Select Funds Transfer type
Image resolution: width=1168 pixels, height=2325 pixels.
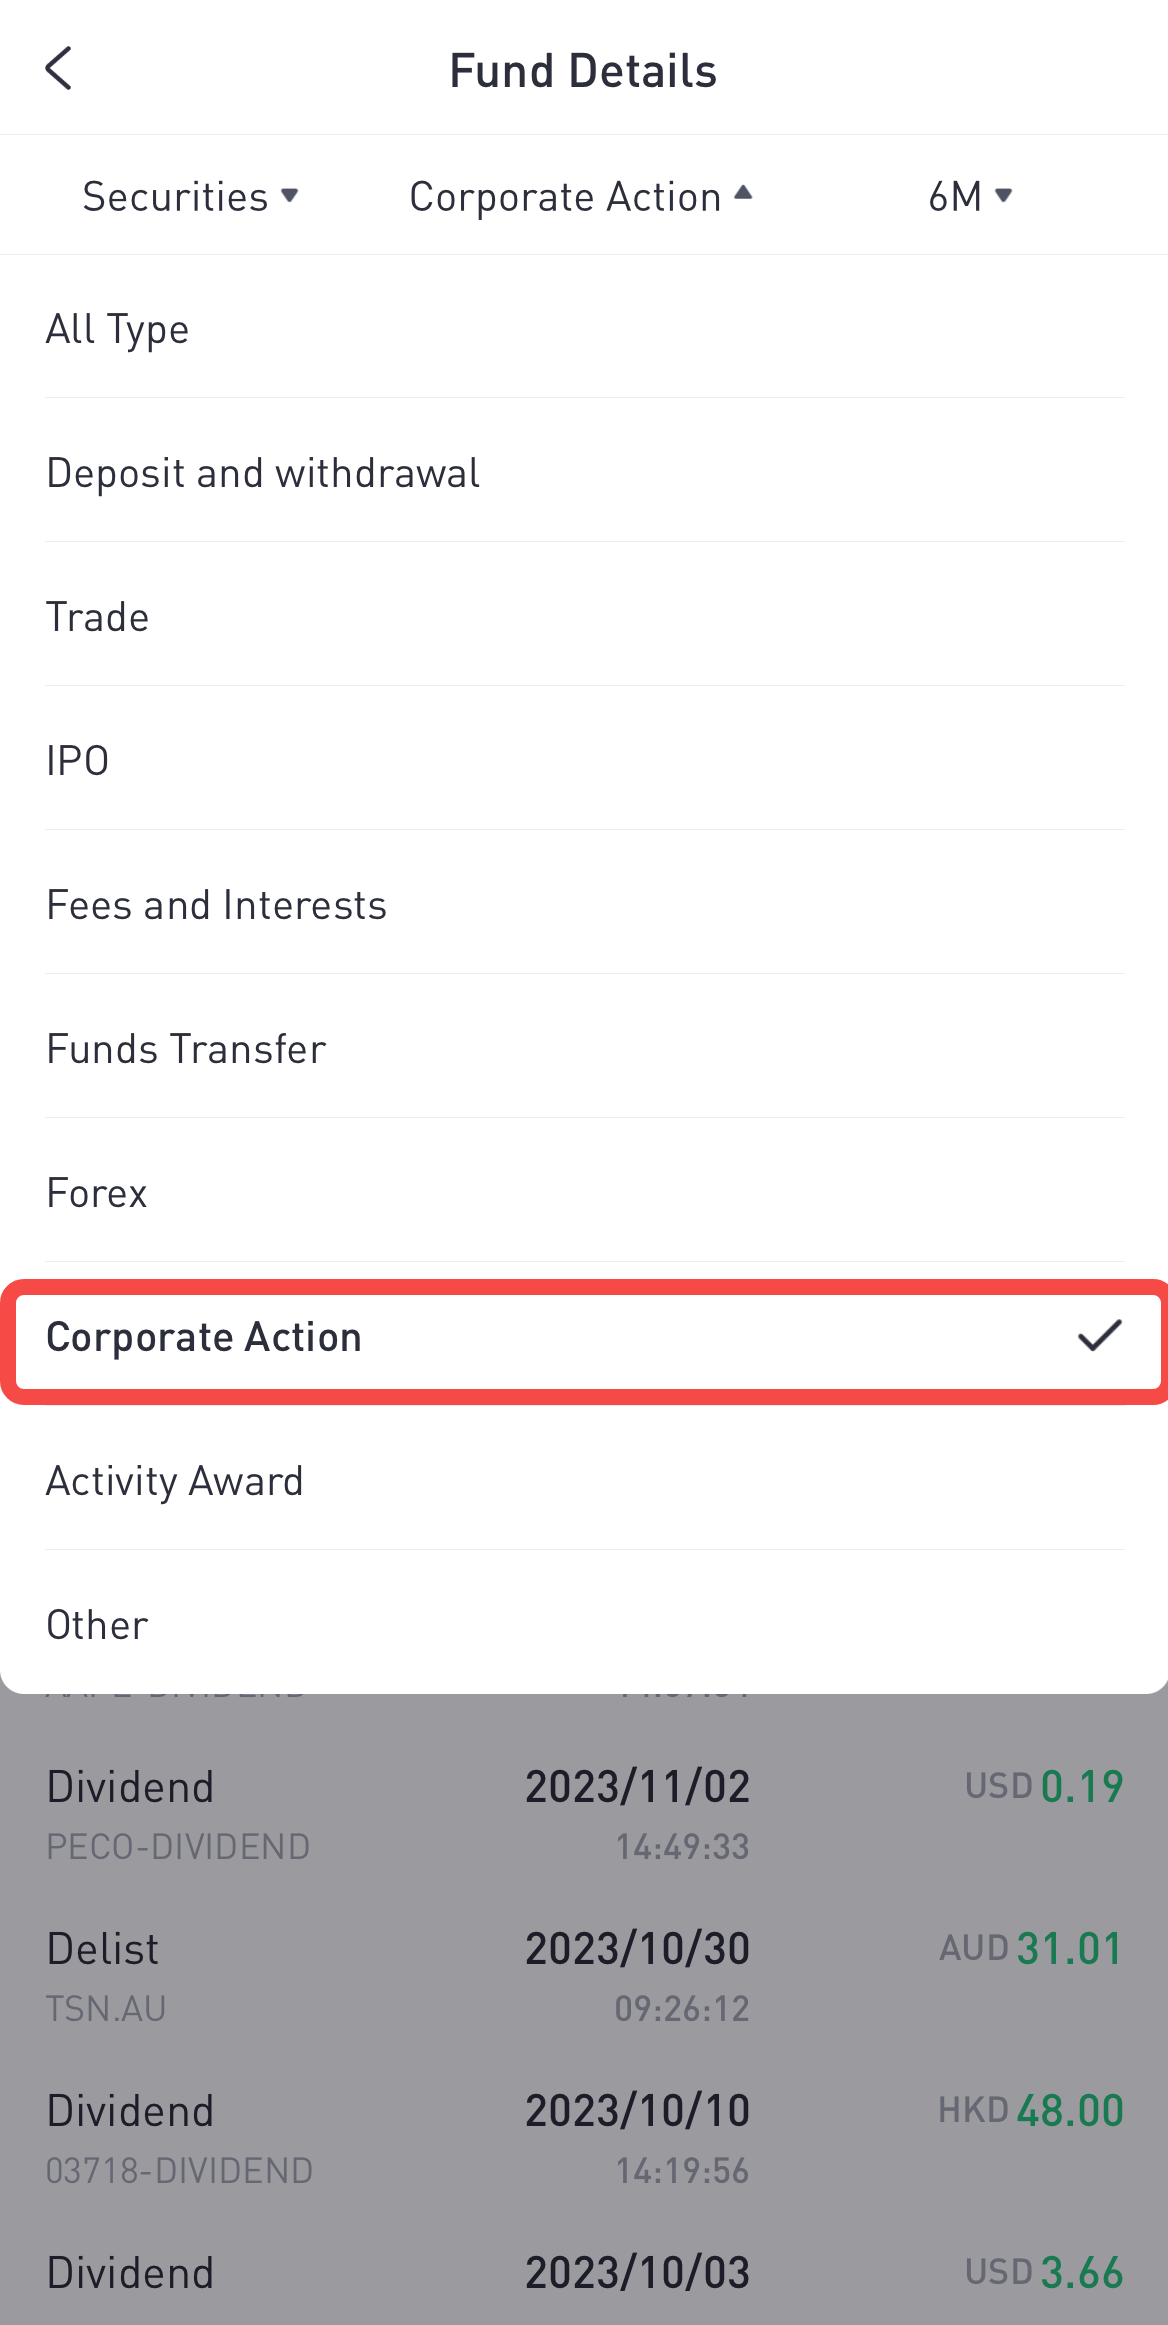tap(585, 1048)
